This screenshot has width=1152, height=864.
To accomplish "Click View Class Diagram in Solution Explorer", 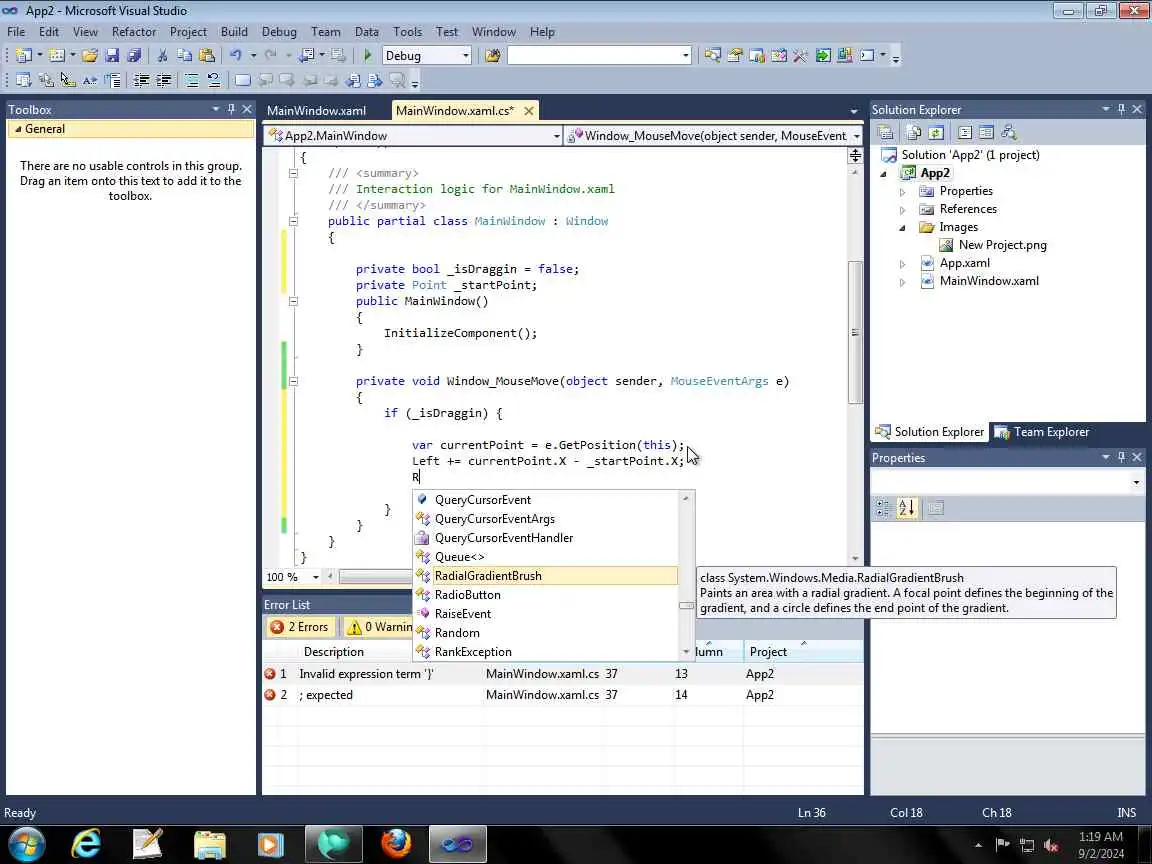I will click(x=1009, y=132).
